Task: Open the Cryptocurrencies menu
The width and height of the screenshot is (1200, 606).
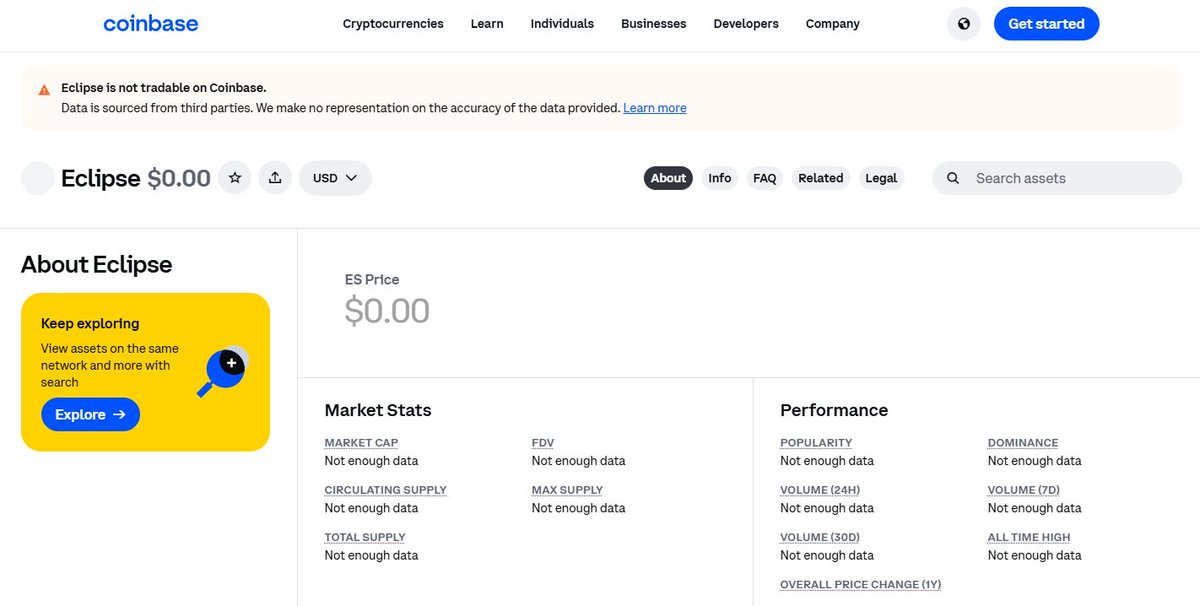Action: point(393,24)
